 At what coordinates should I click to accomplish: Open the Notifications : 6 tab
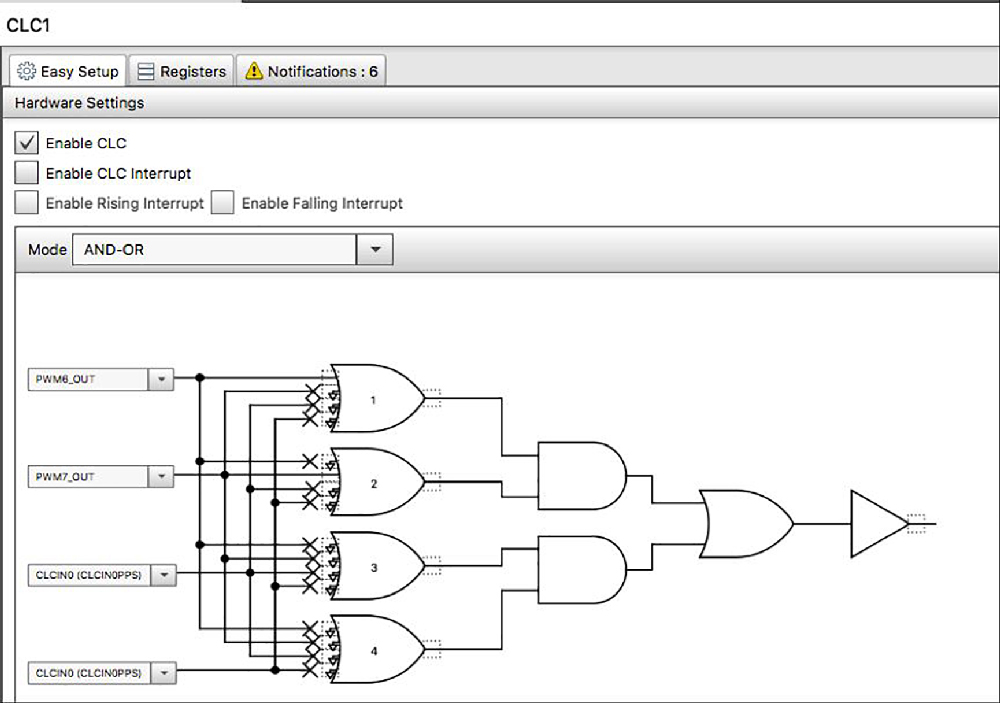click(x=311, y=71)
